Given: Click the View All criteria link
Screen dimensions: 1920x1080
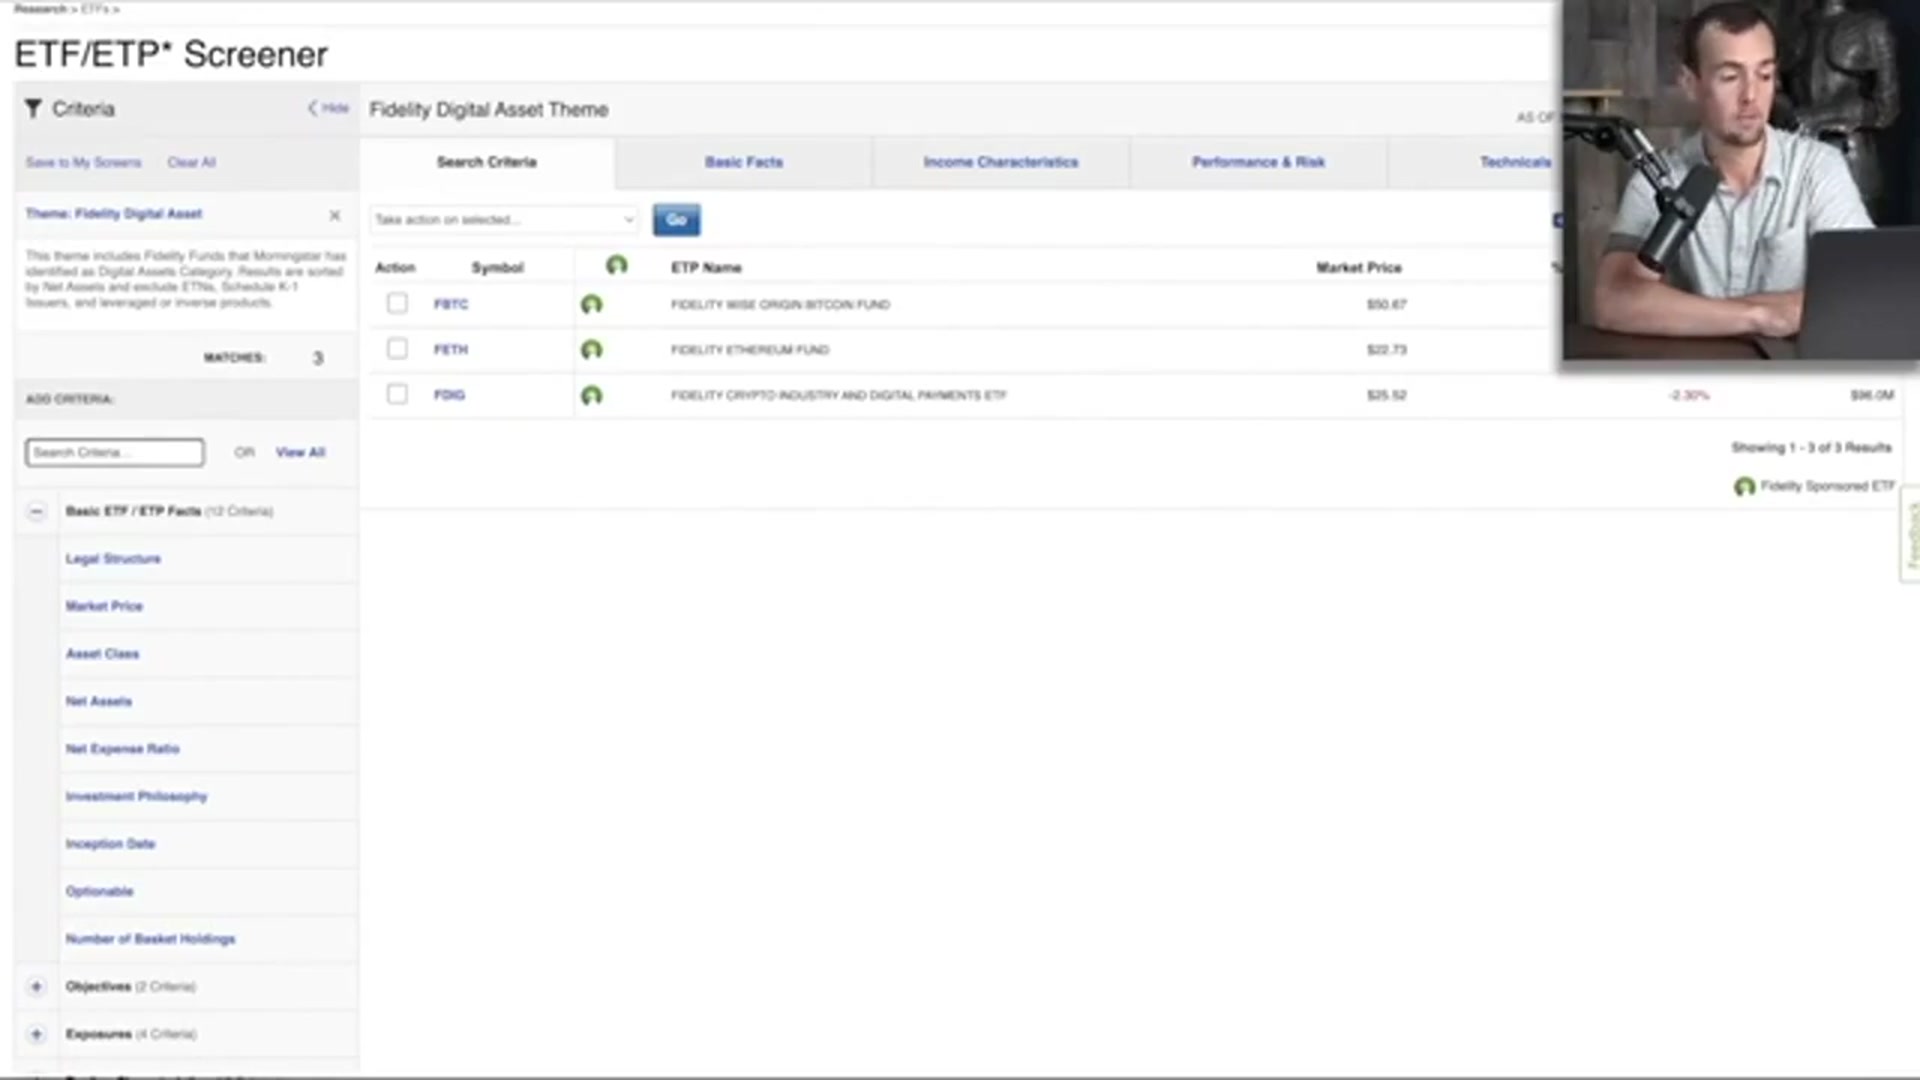Looking at the screenshot, I should [300, 453].
